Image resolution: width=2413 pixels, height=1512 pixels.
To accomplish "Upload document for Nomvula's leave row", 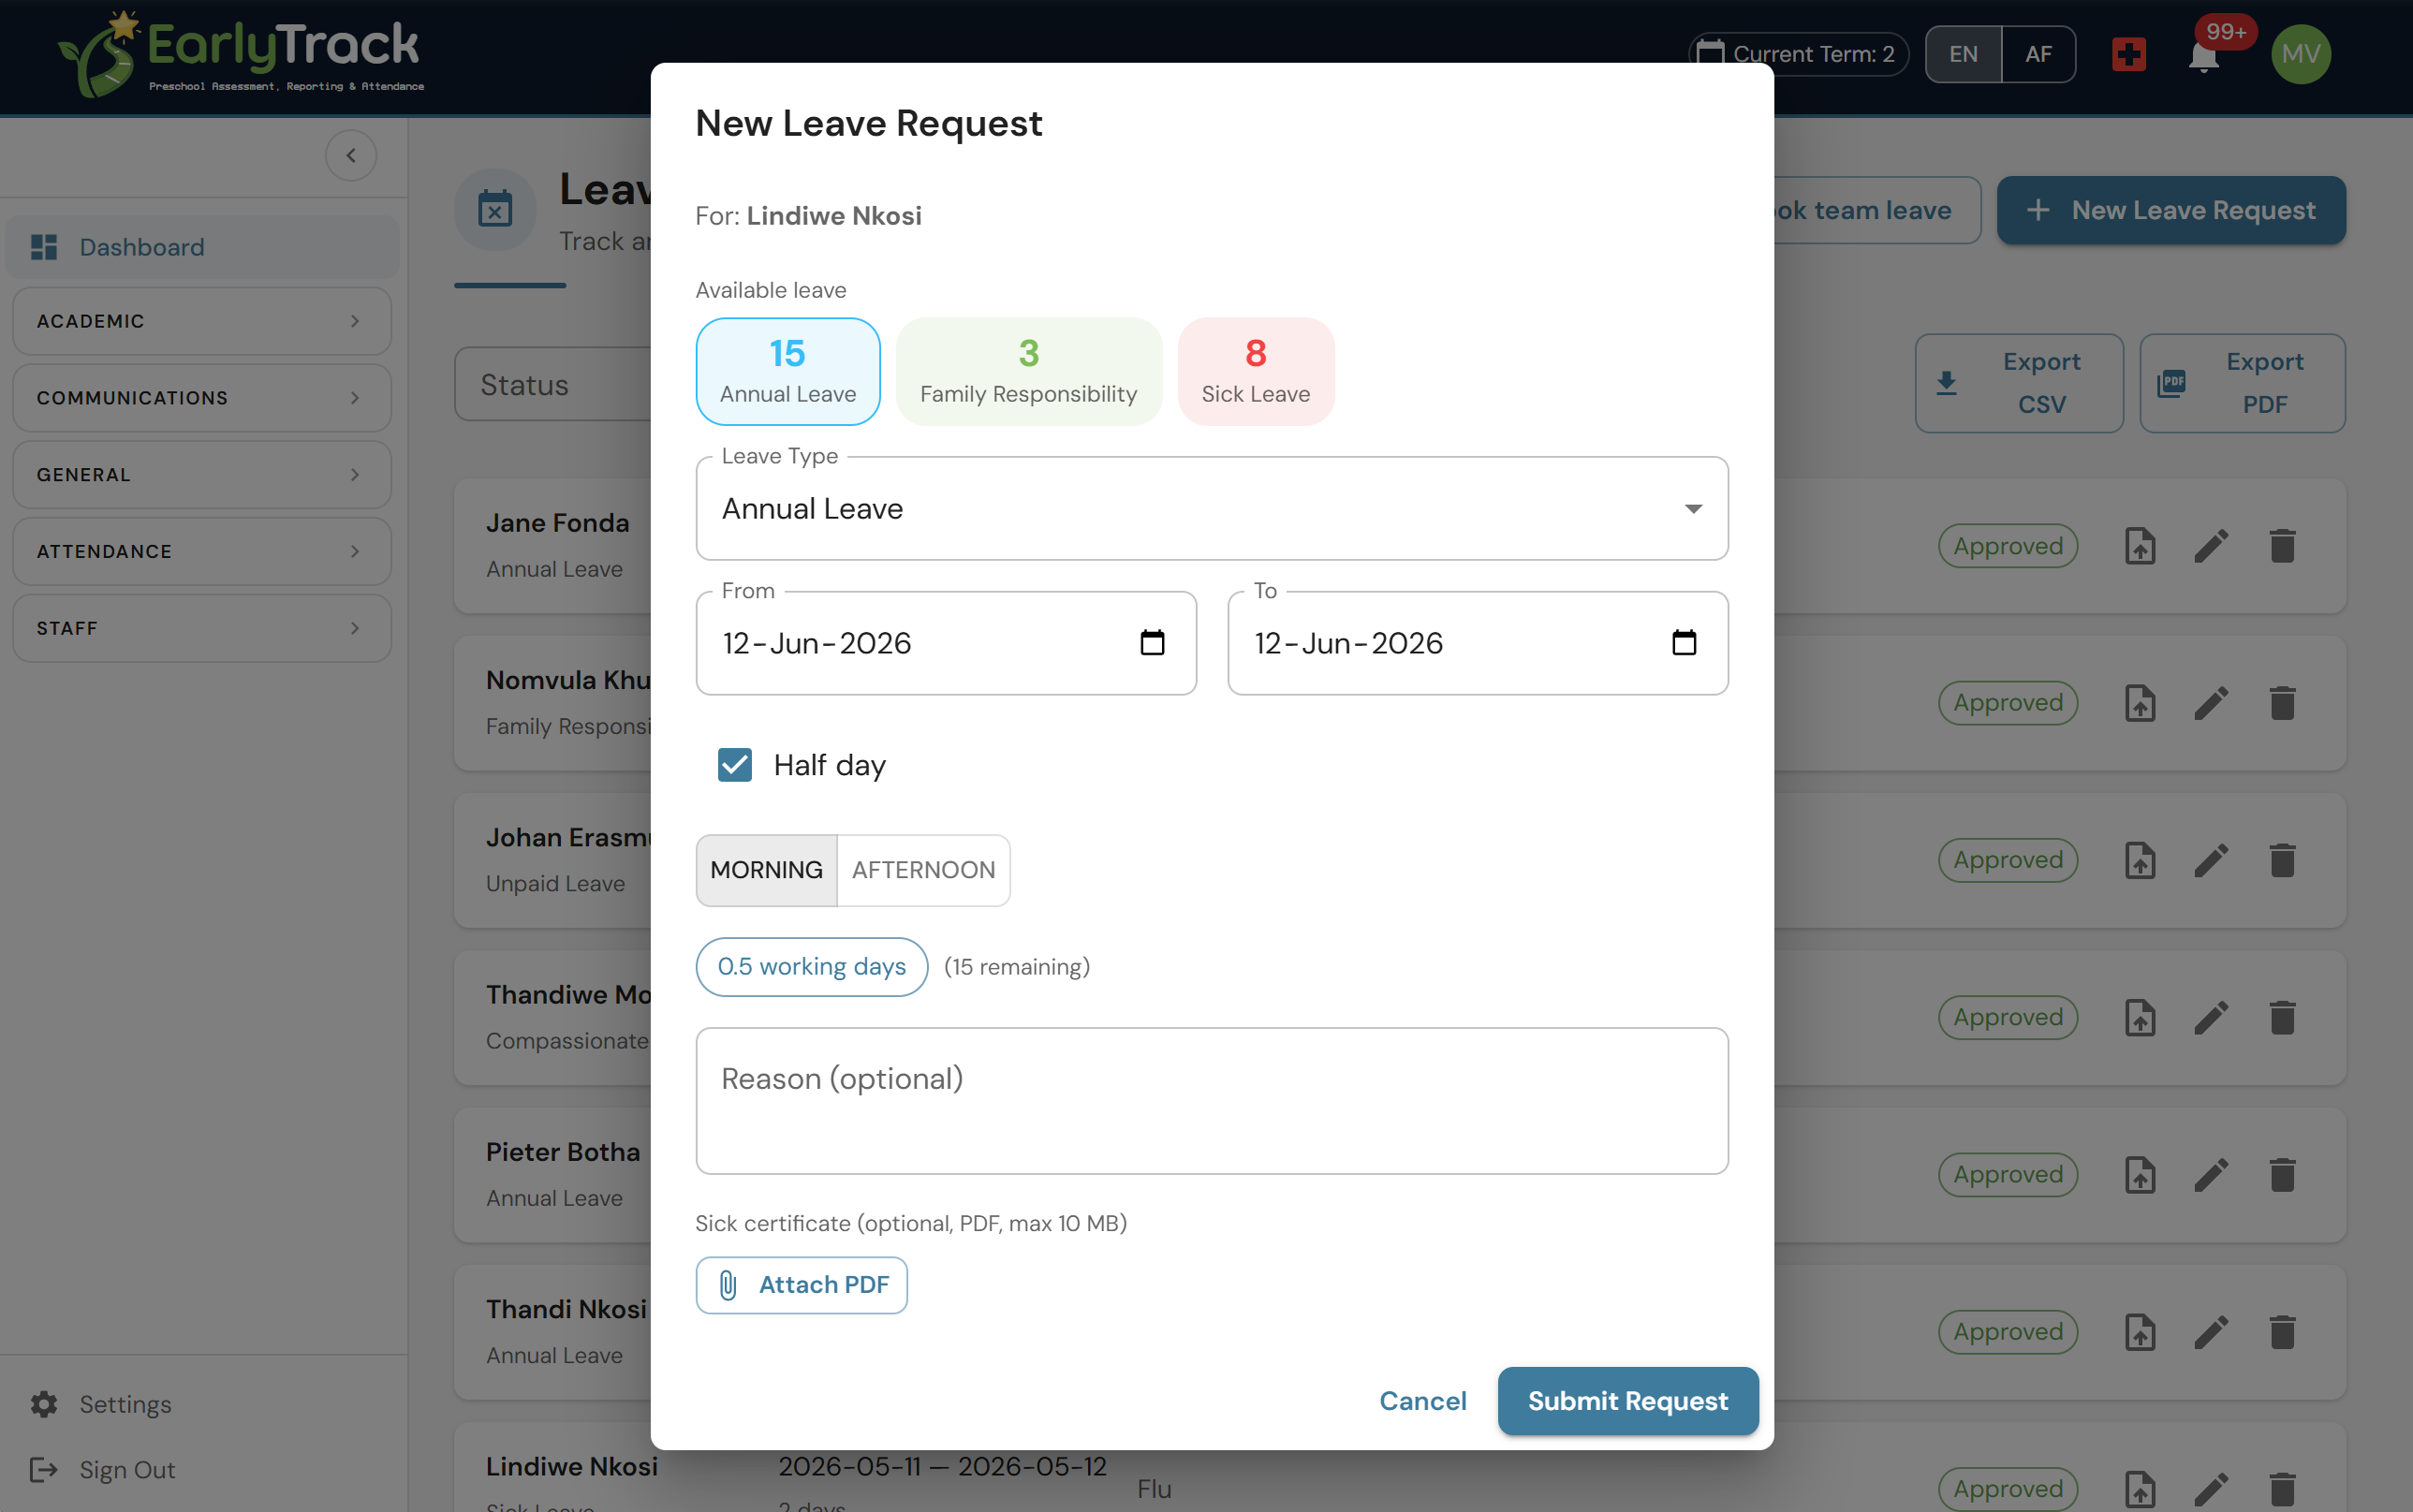I will 2140,703.
